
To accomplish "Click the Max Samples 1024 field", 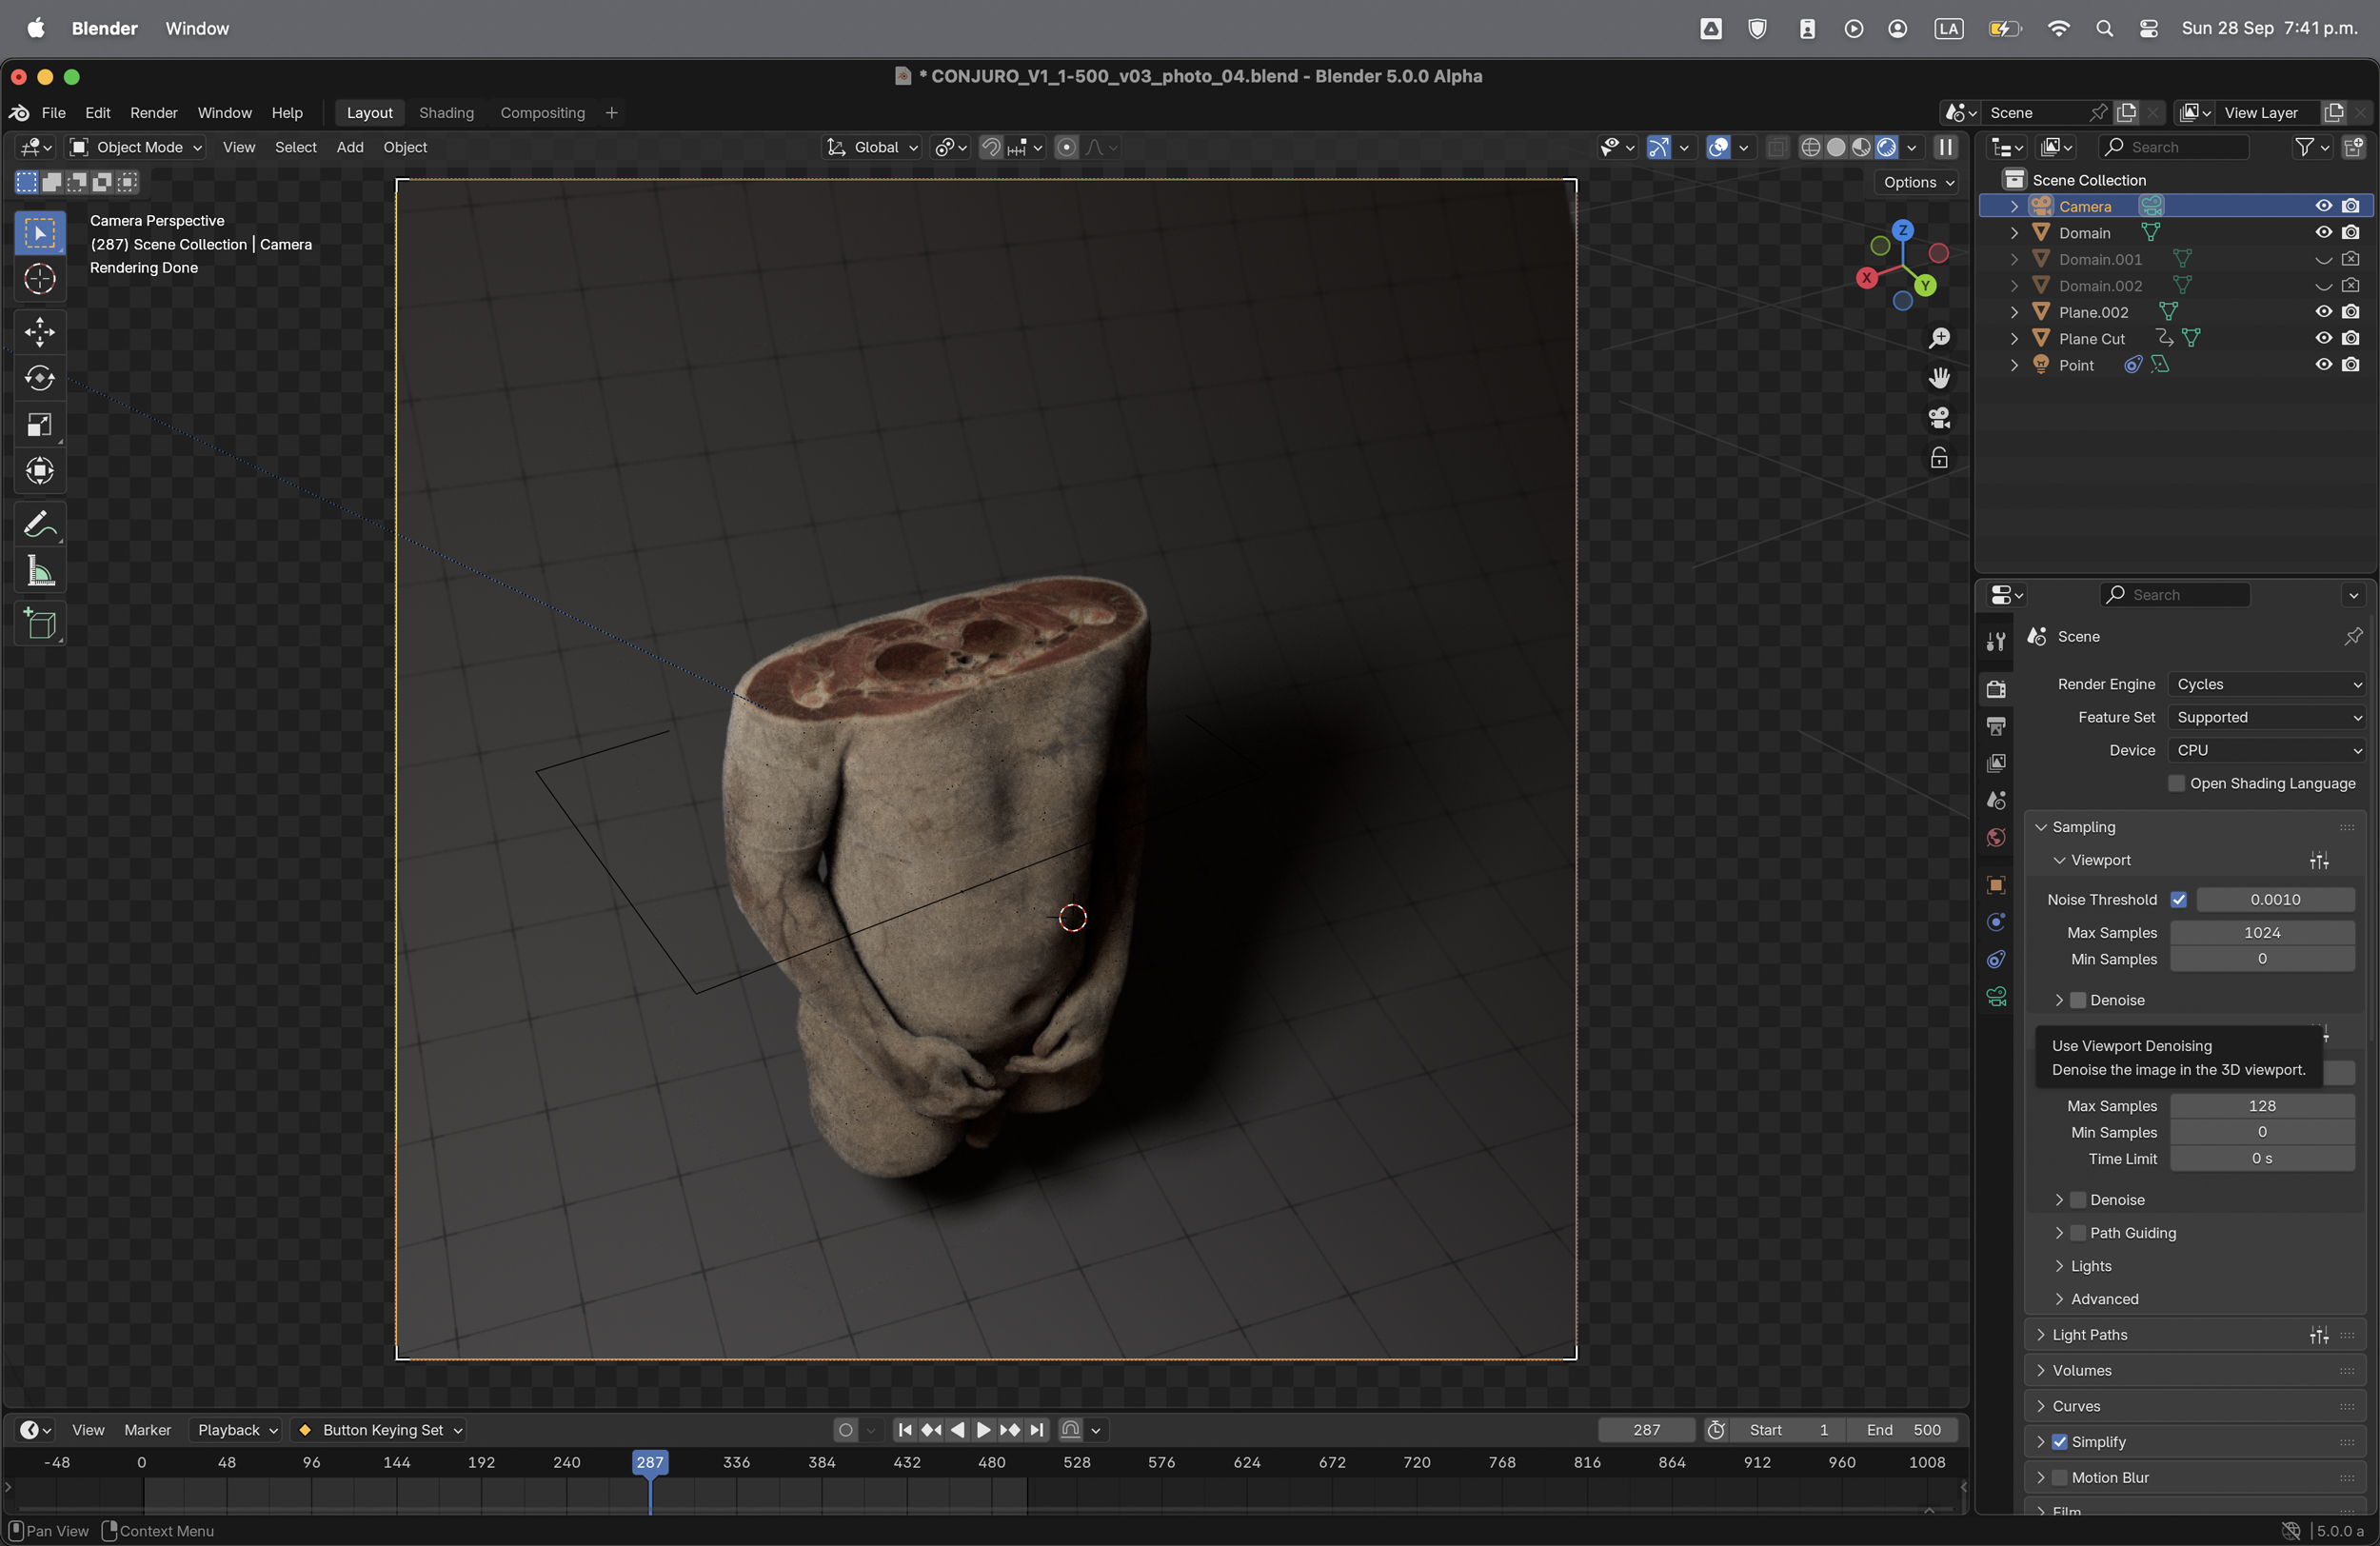I will click(x=2261, y=933).
